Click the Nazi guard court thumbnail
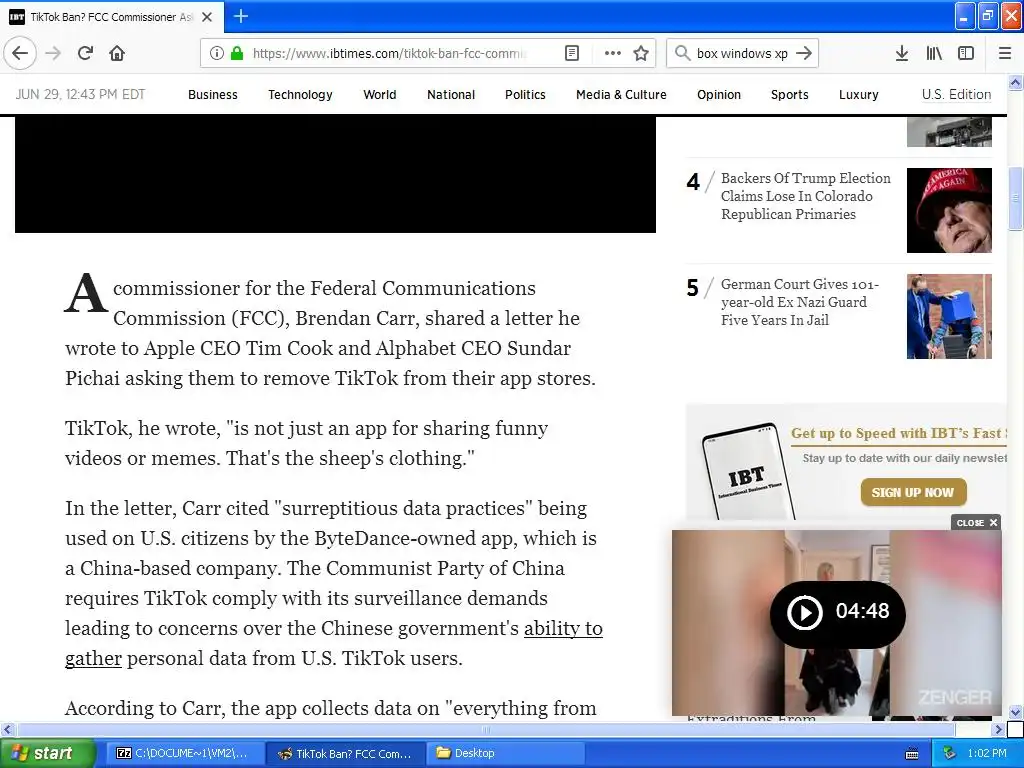 [x=949, y=316]
